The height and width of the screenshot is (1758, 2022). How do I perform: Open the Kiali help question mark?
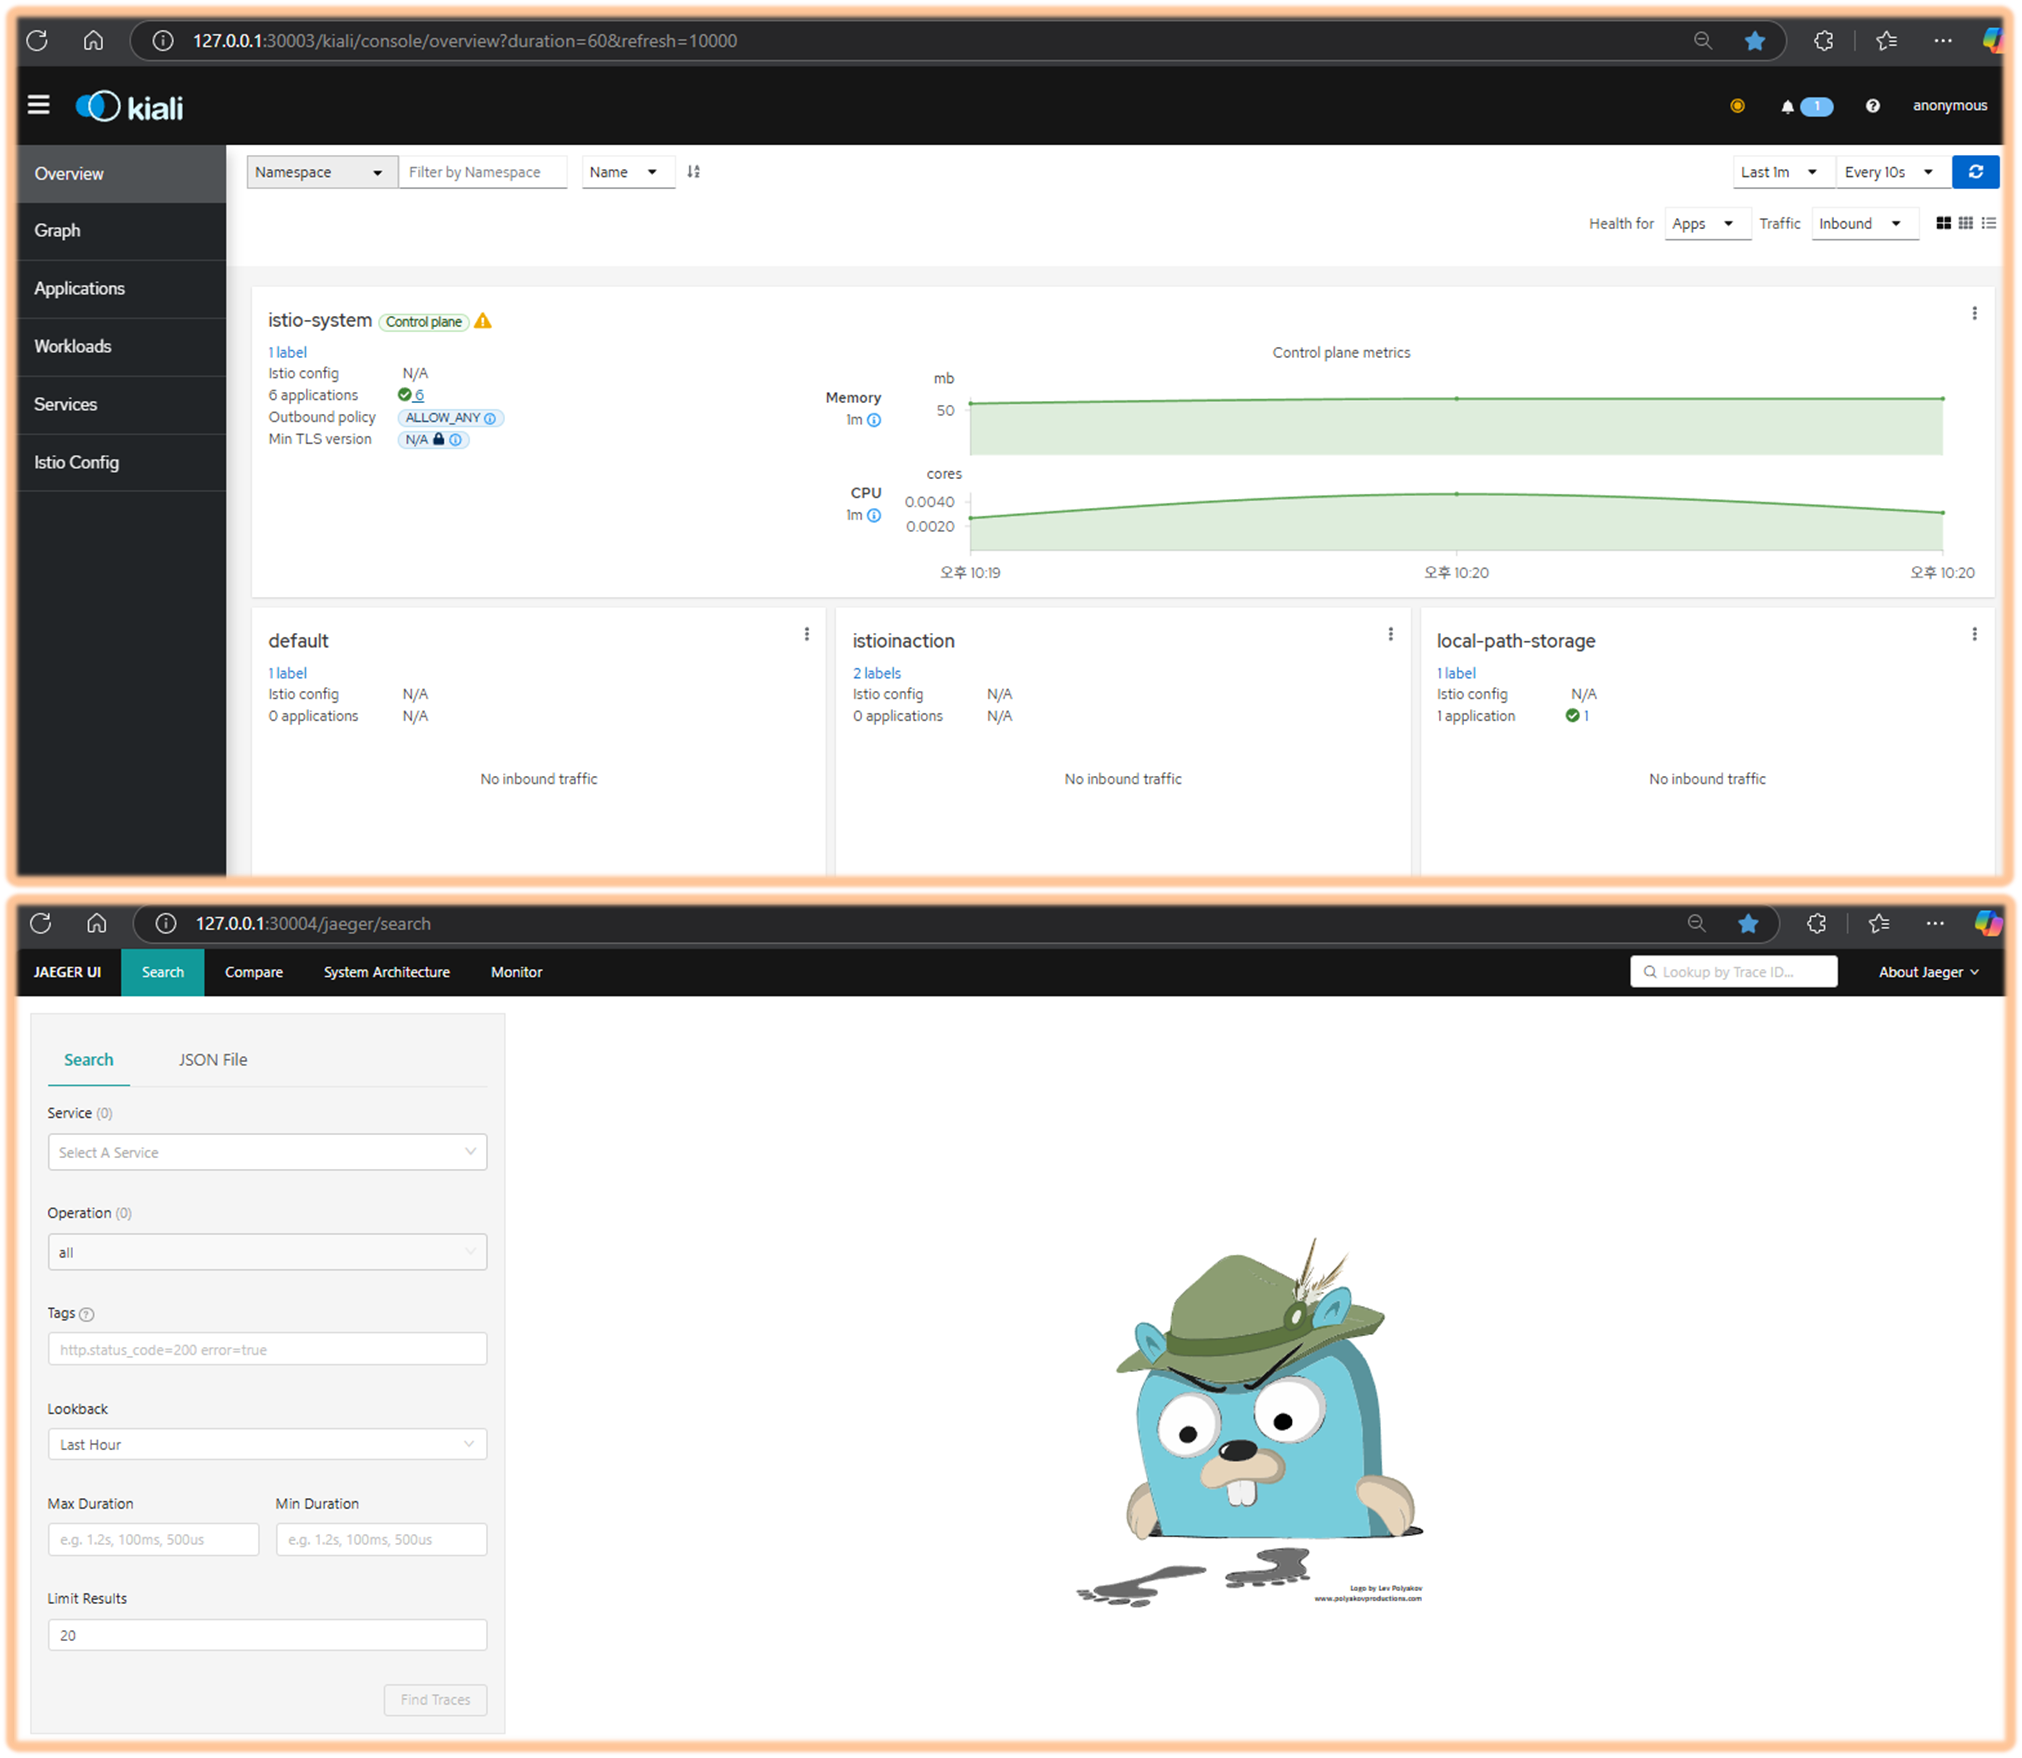tap(1872, 106)
